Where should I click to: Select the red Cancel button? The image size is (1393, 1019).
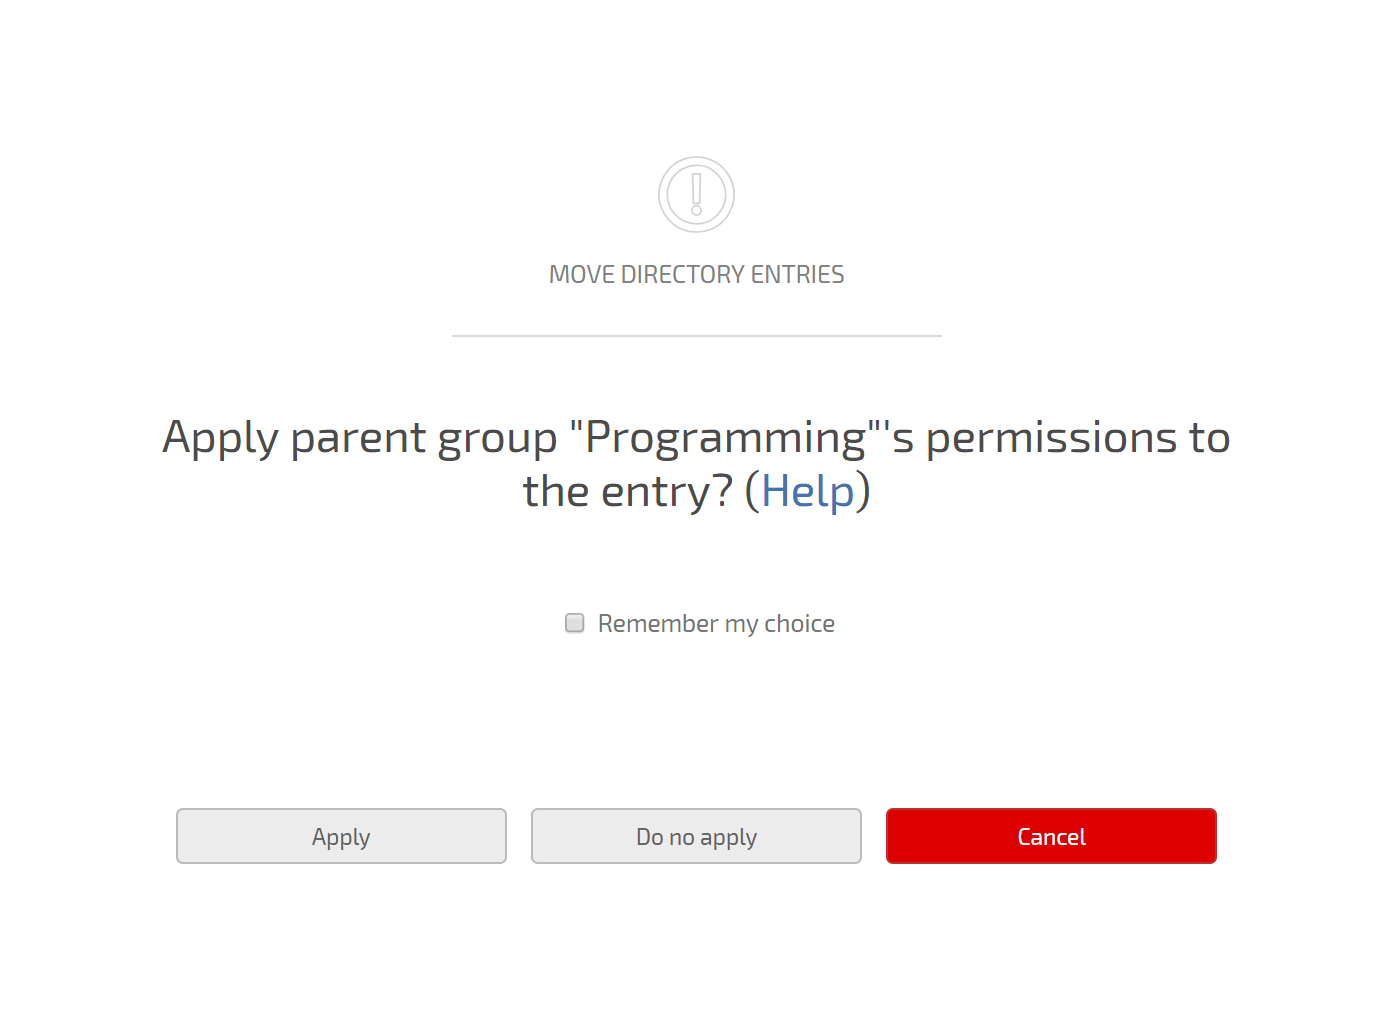point(1051,836)
